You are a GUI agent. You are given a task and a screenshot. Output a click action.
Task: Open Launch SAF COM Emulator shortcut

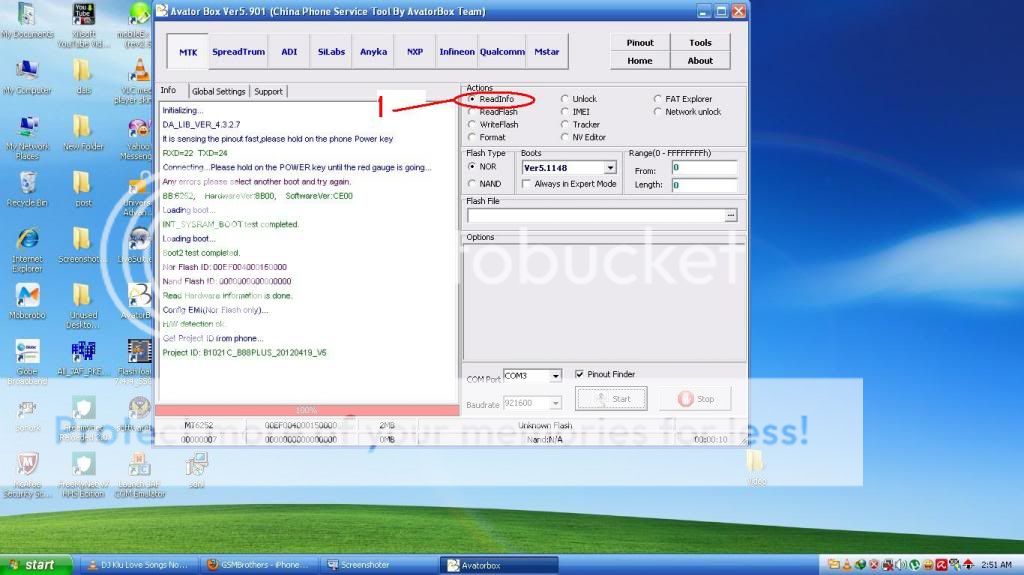tap(140, 476)
